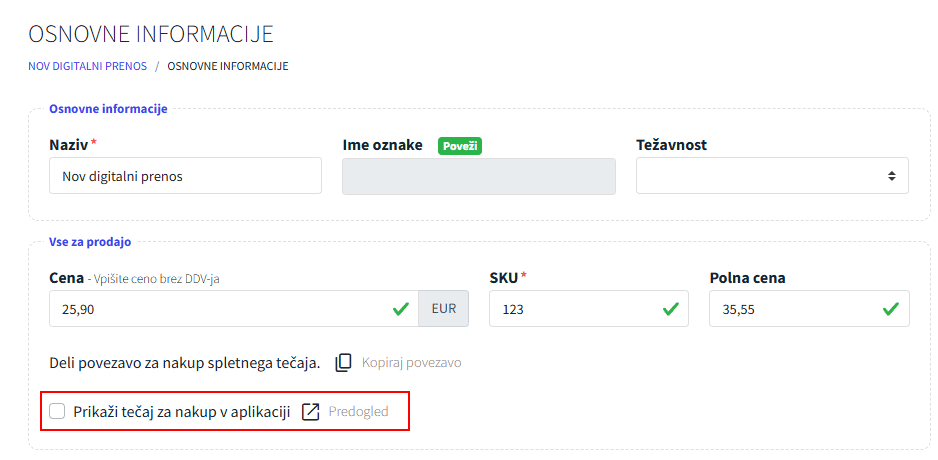Focus the Naziv input field
The image size is (938, 460).
click(185, 176)
